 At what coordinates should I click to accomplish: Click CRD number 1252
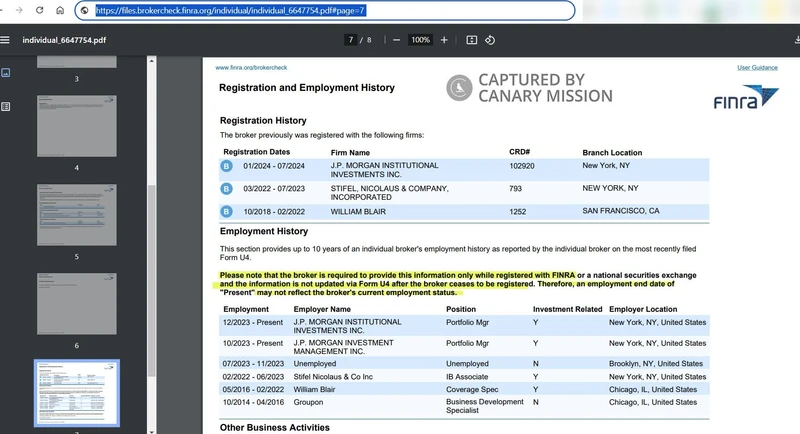(x=517, y=212)
